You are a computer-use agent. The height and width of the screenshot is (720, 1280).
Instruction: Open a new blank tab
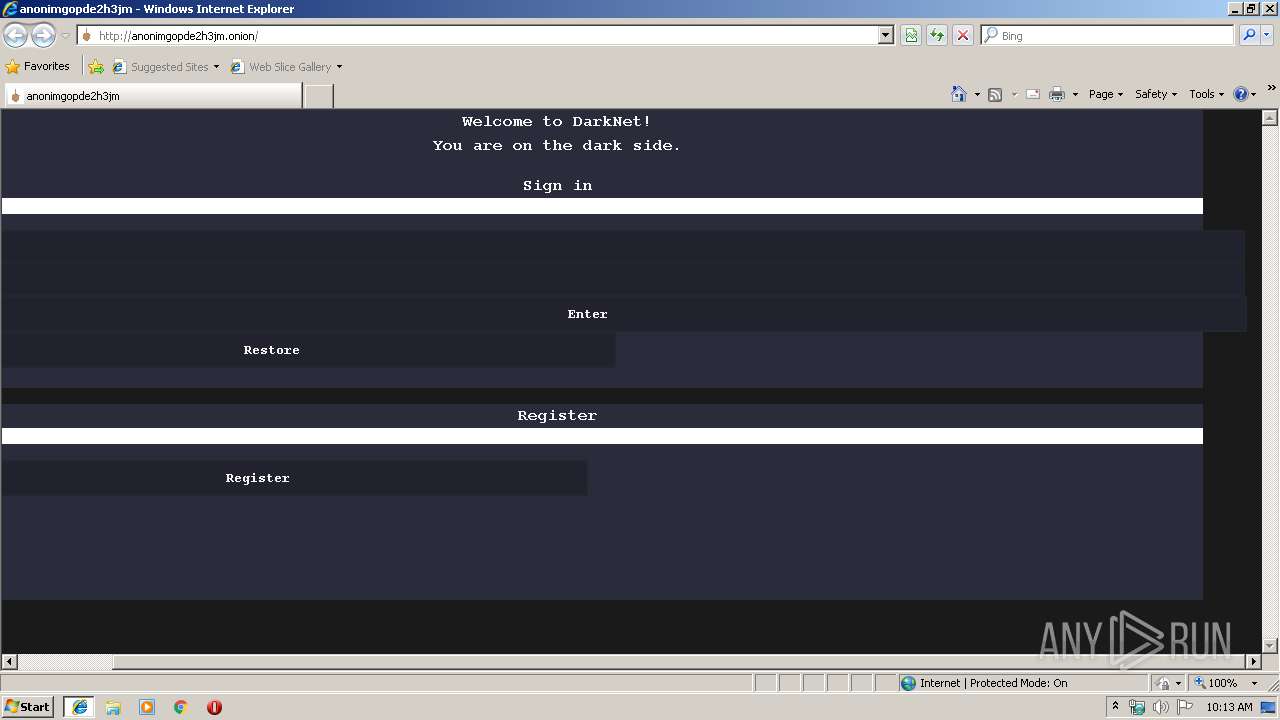click(318, 96)
